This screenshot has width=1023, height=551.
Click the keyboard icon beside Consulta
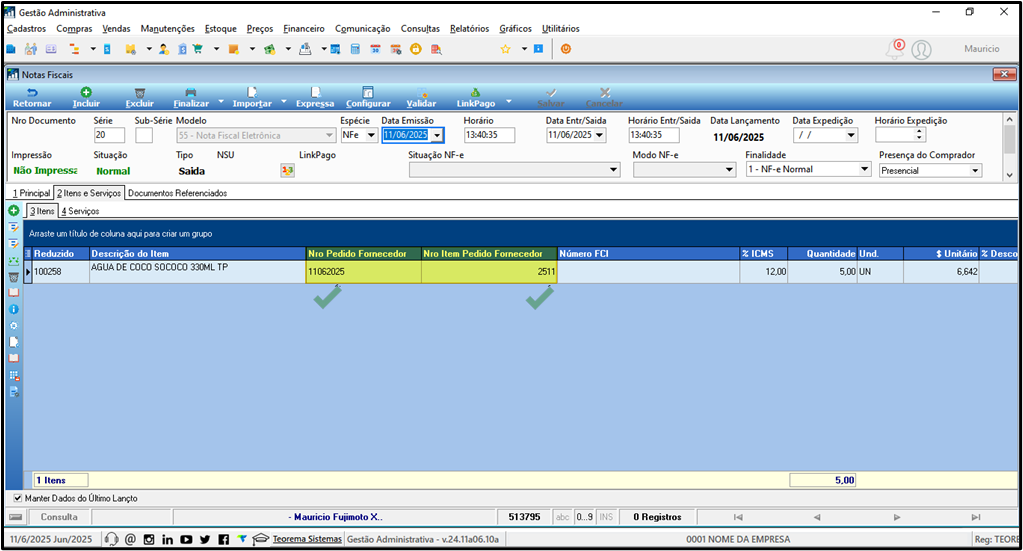click(x=16, y=517)
